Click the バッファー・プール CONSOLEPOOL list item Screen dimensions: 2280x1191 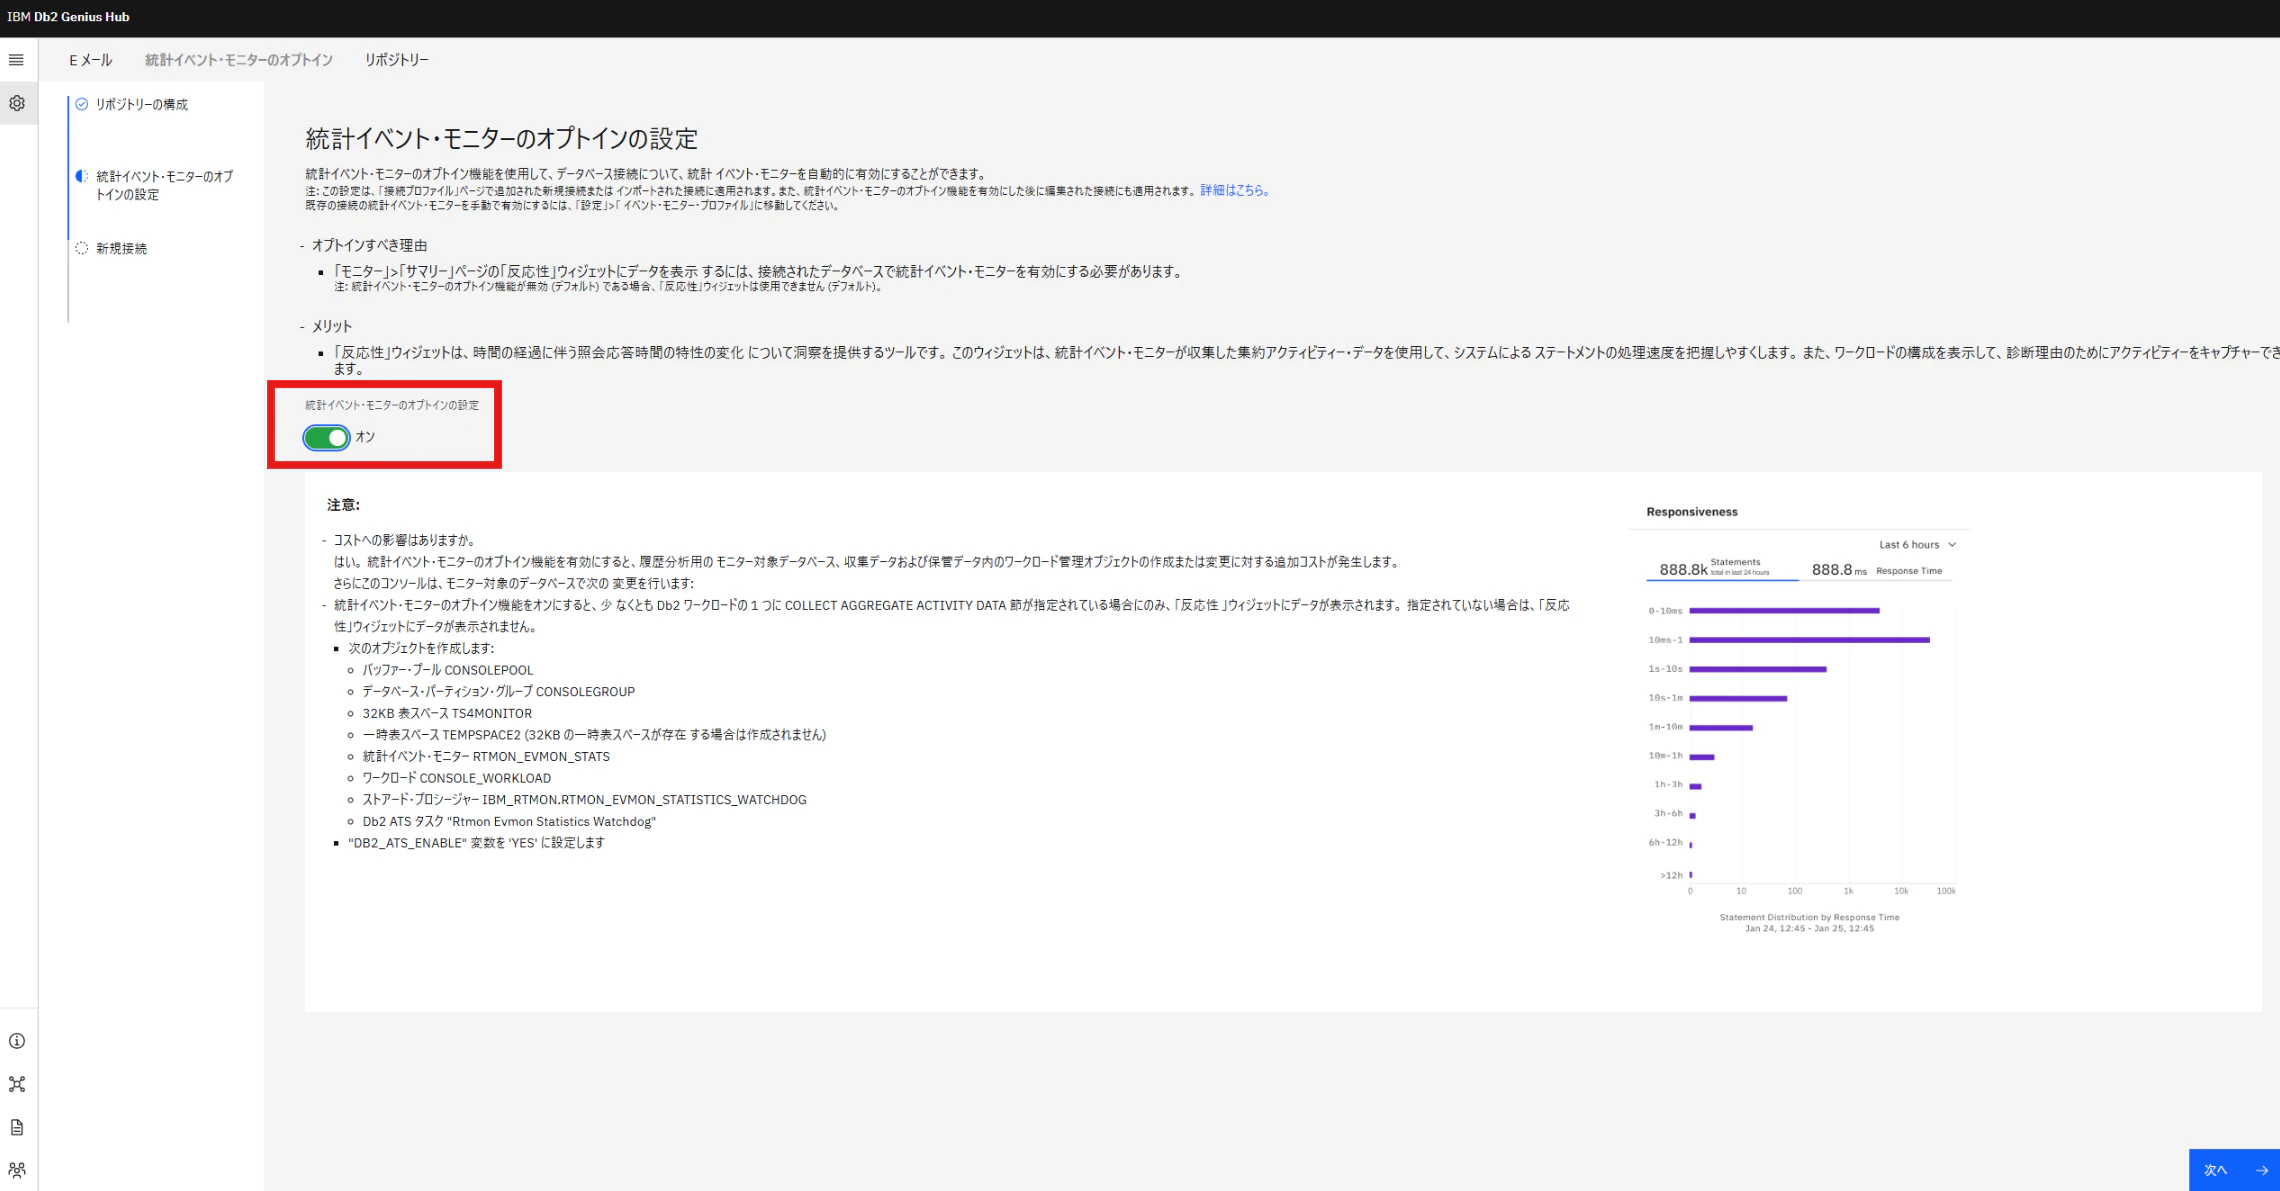(x=448, y=670)
